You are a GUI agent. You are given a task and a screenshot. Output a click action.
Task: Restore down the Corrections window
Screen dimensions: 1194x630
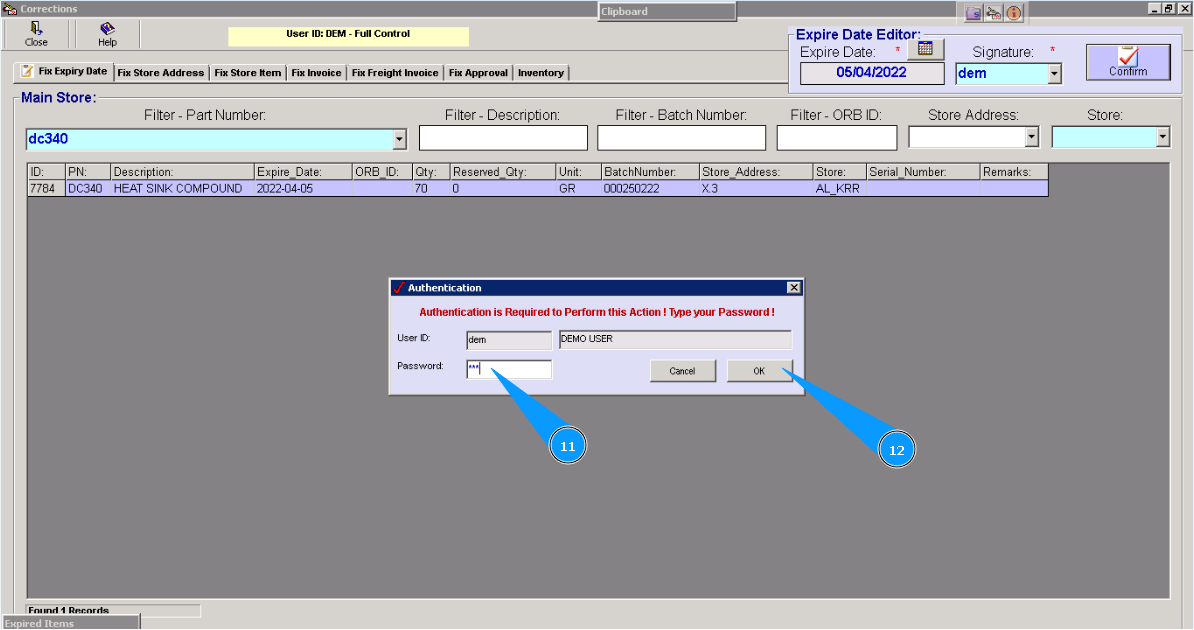click(x=1169, y=8)
